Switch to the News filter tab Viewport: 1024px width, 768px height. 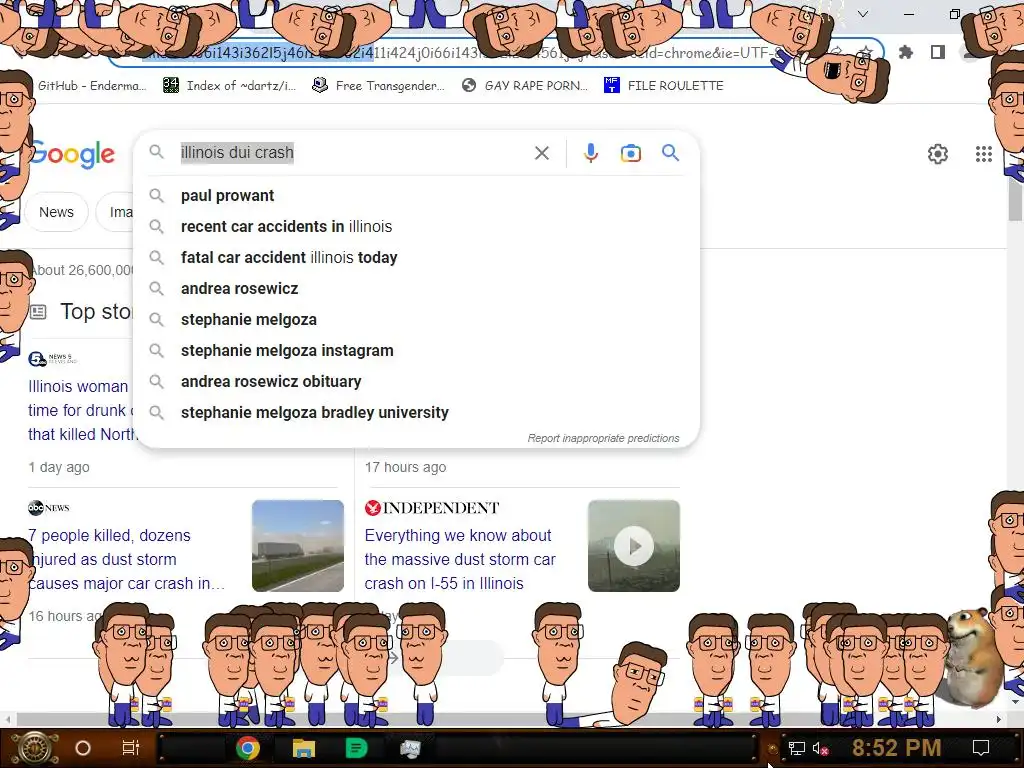56,212
